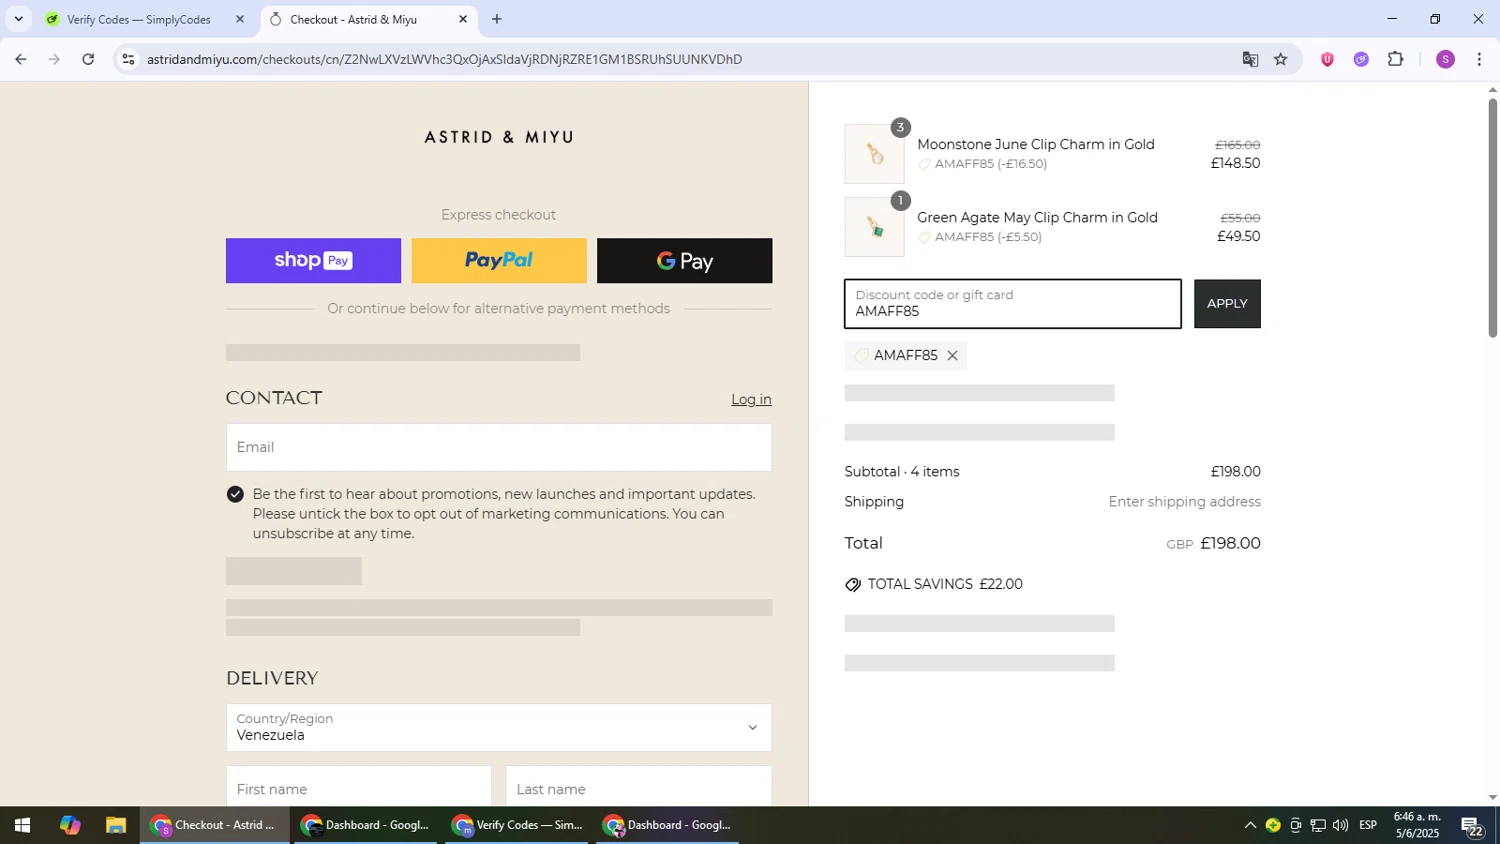Open the tab search dropdown arrow
This screenshot has height=844, width=1500.
[x=18, y=19]
